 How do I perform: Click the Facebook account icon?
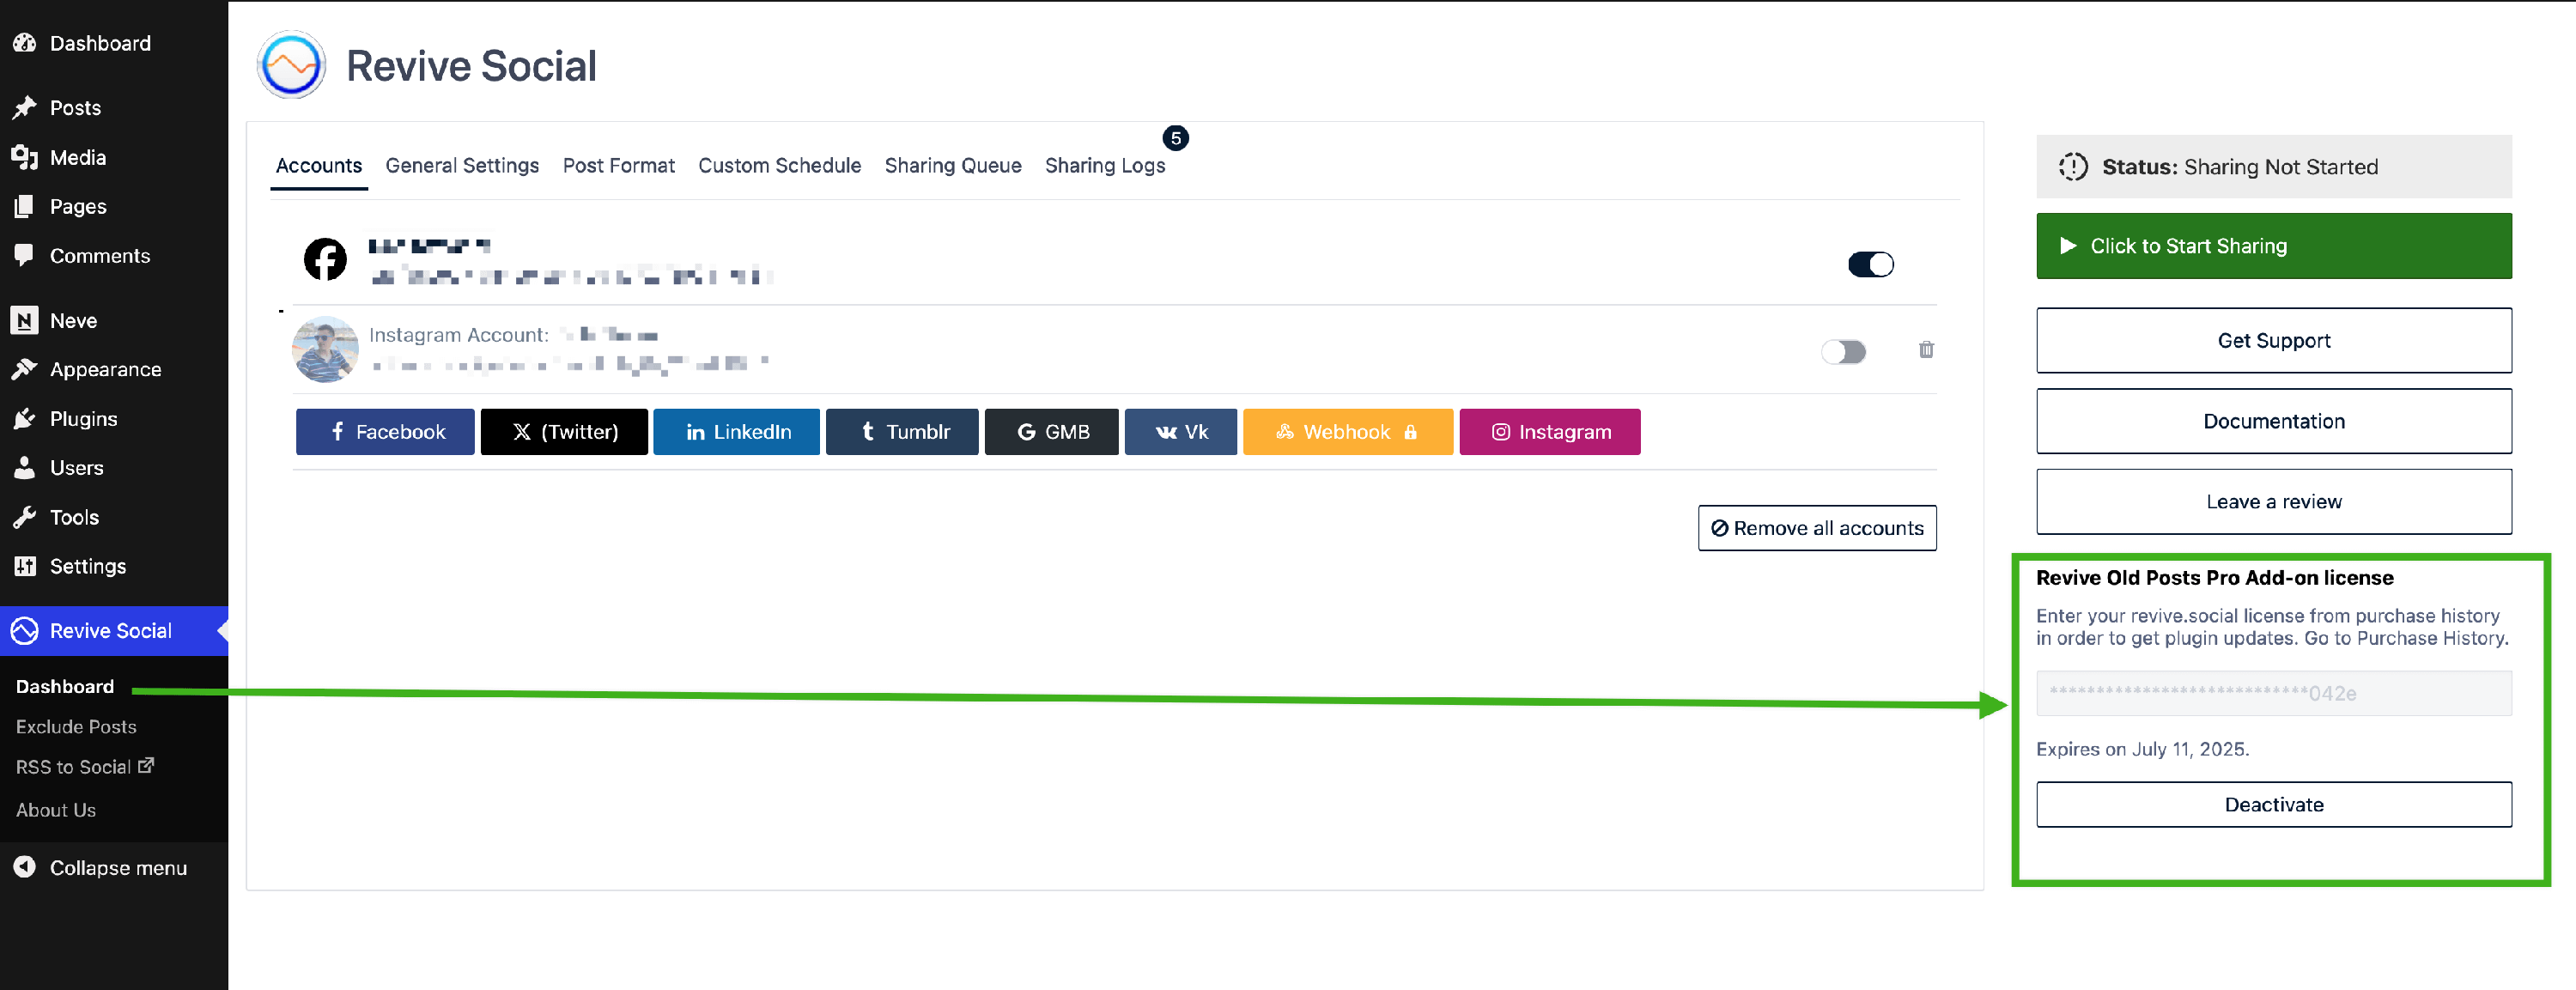coord(325,260)
